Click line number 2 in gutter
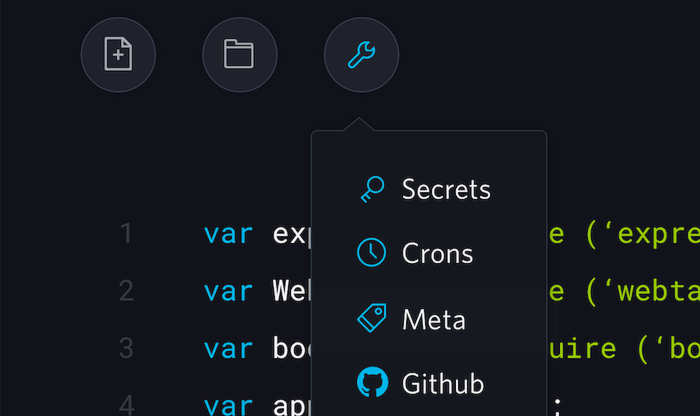Viewport: 700px width, 416px height. [126, 291]
